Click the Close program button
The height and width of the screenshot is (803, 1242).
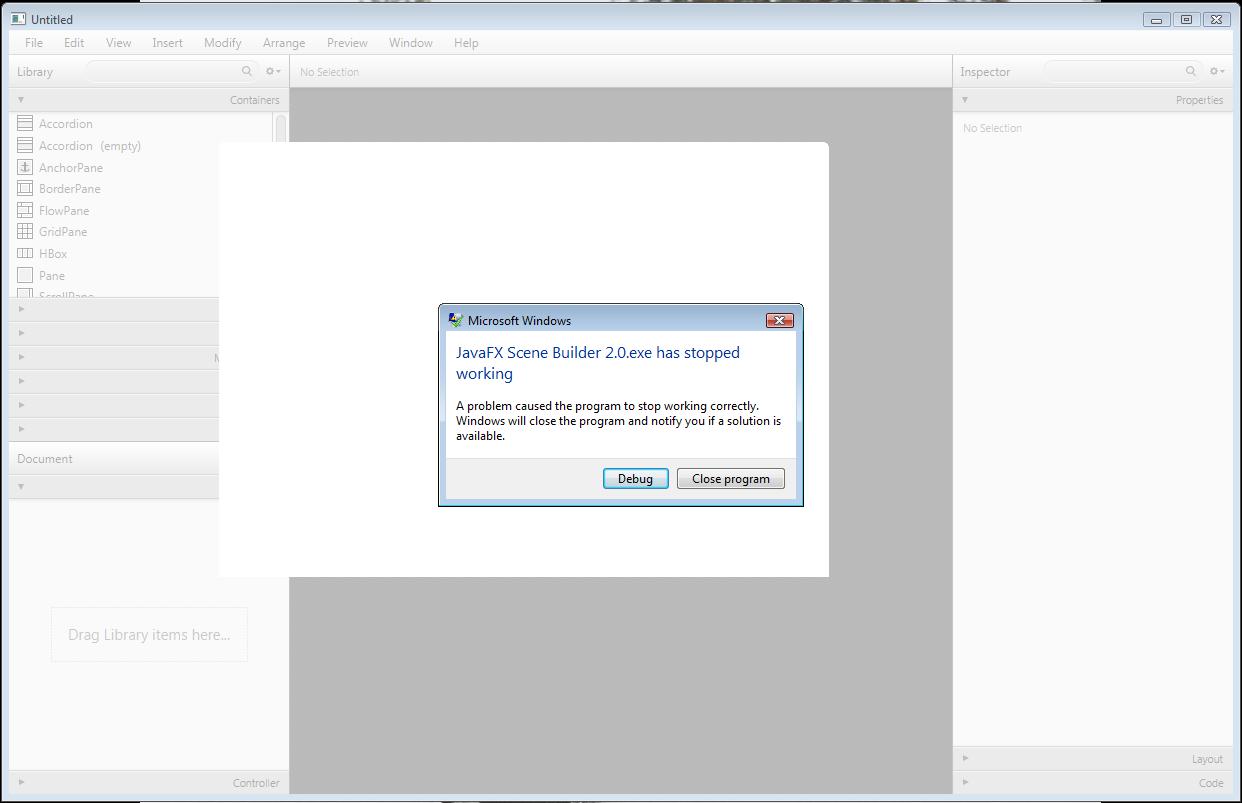click(x=730, y=479)
